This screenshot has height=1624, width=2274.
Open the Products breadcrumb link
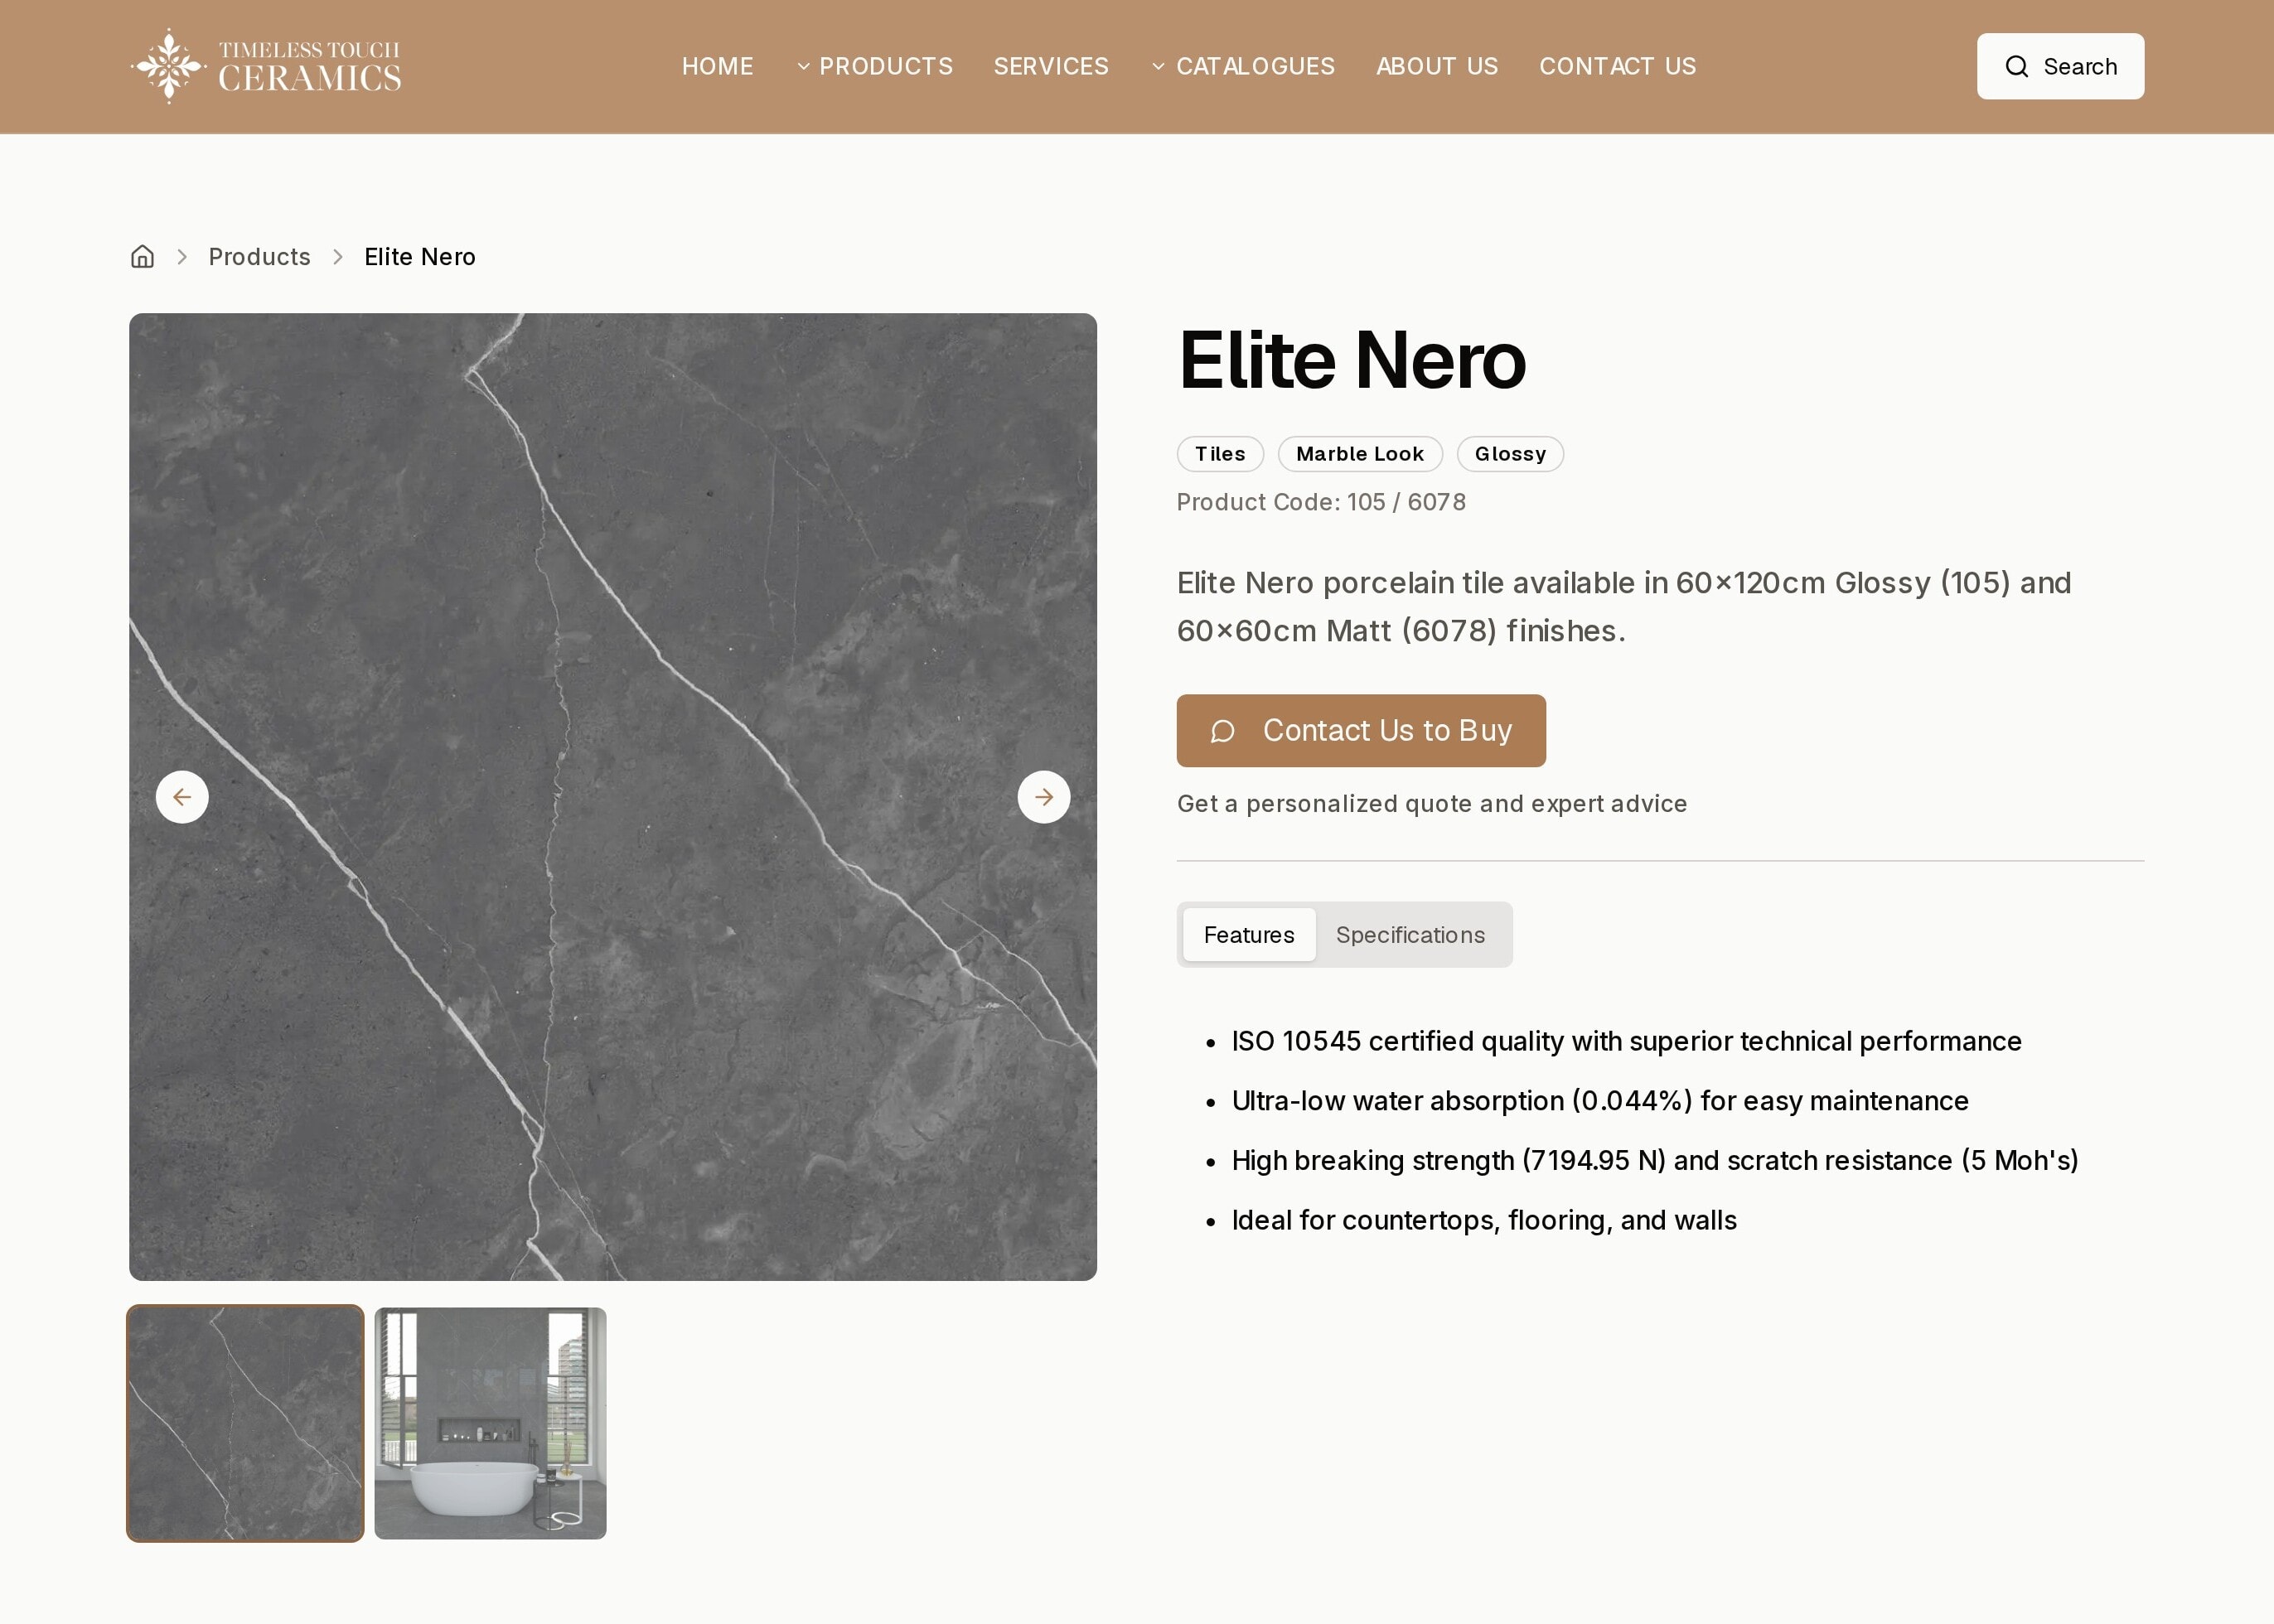259,257
